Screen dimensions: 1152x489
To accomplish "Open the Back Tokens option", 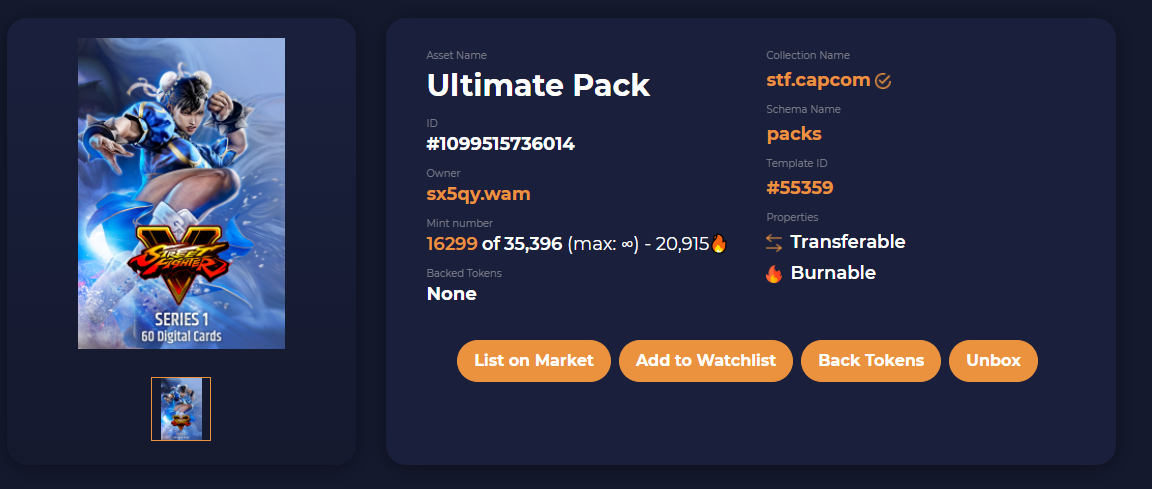I will 871,361.
